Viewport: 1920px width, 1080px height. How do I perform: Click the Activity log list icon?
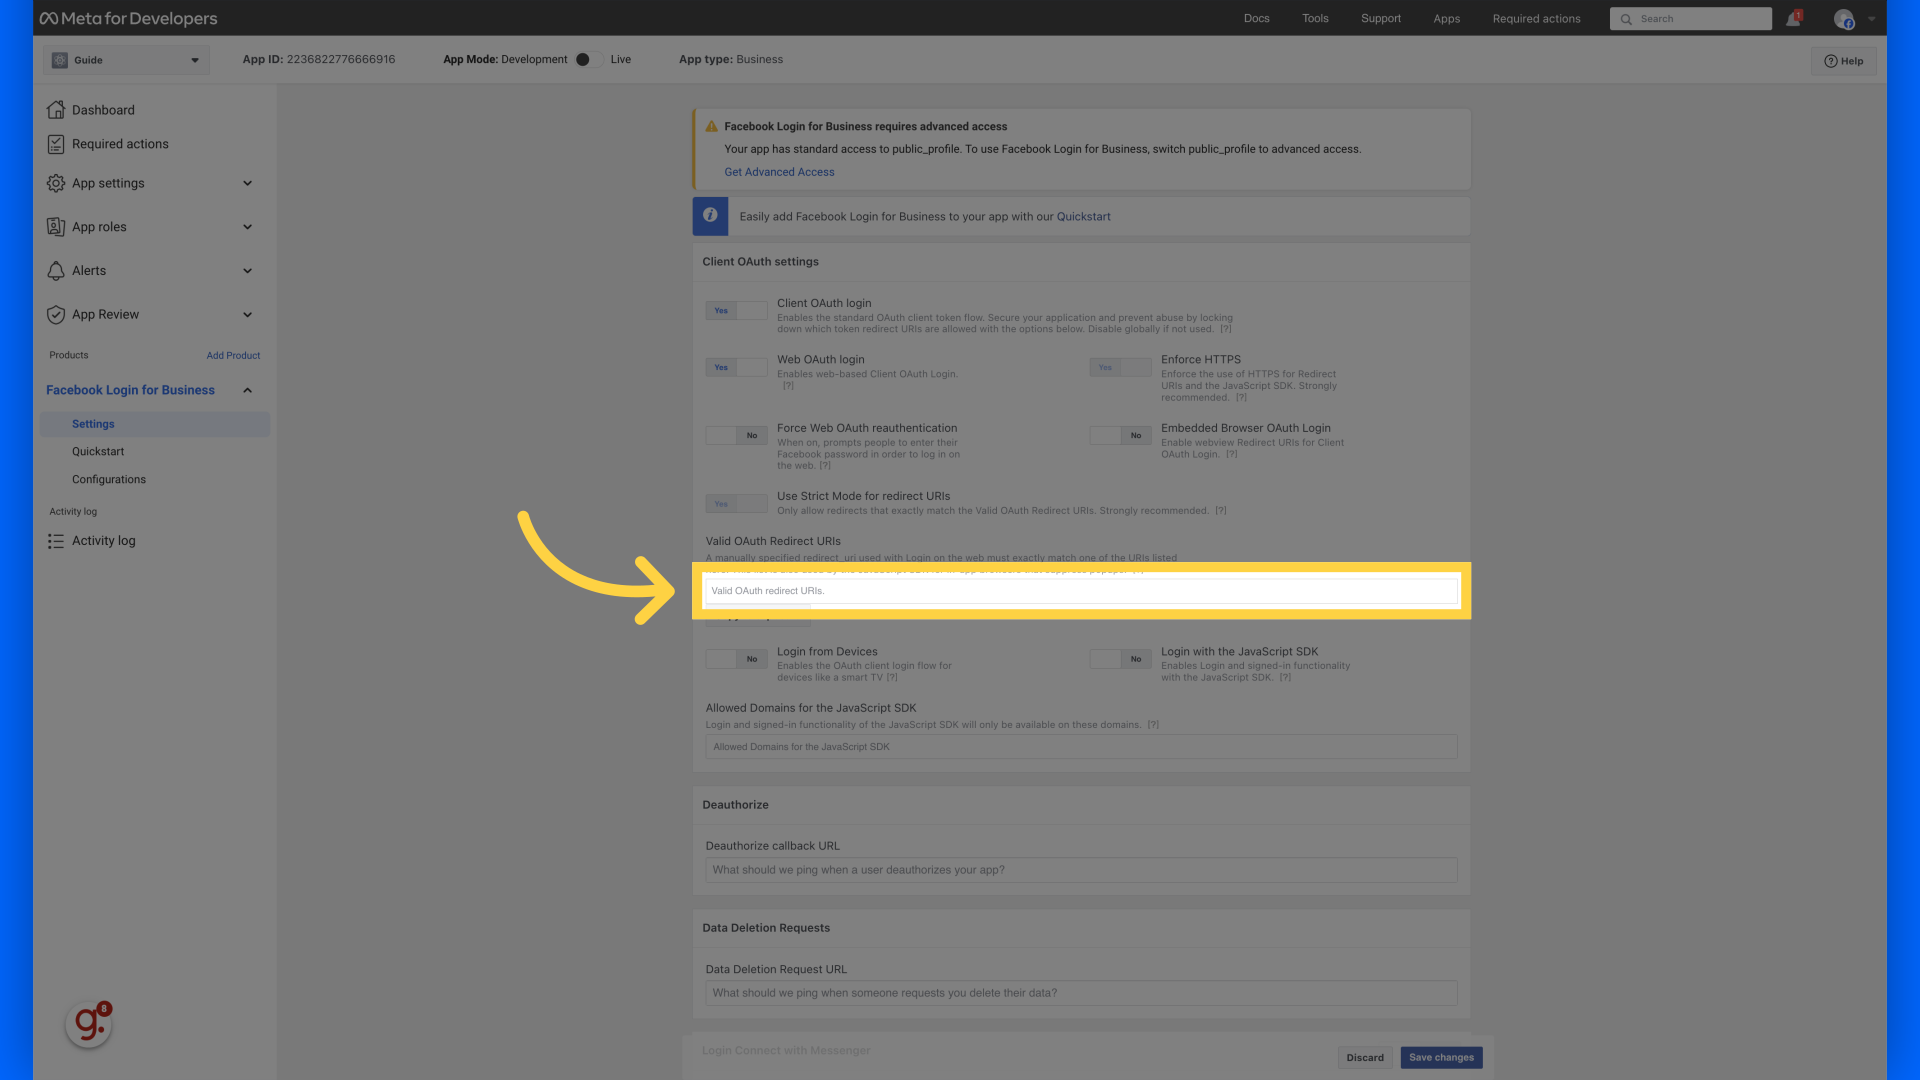(56, 541)
